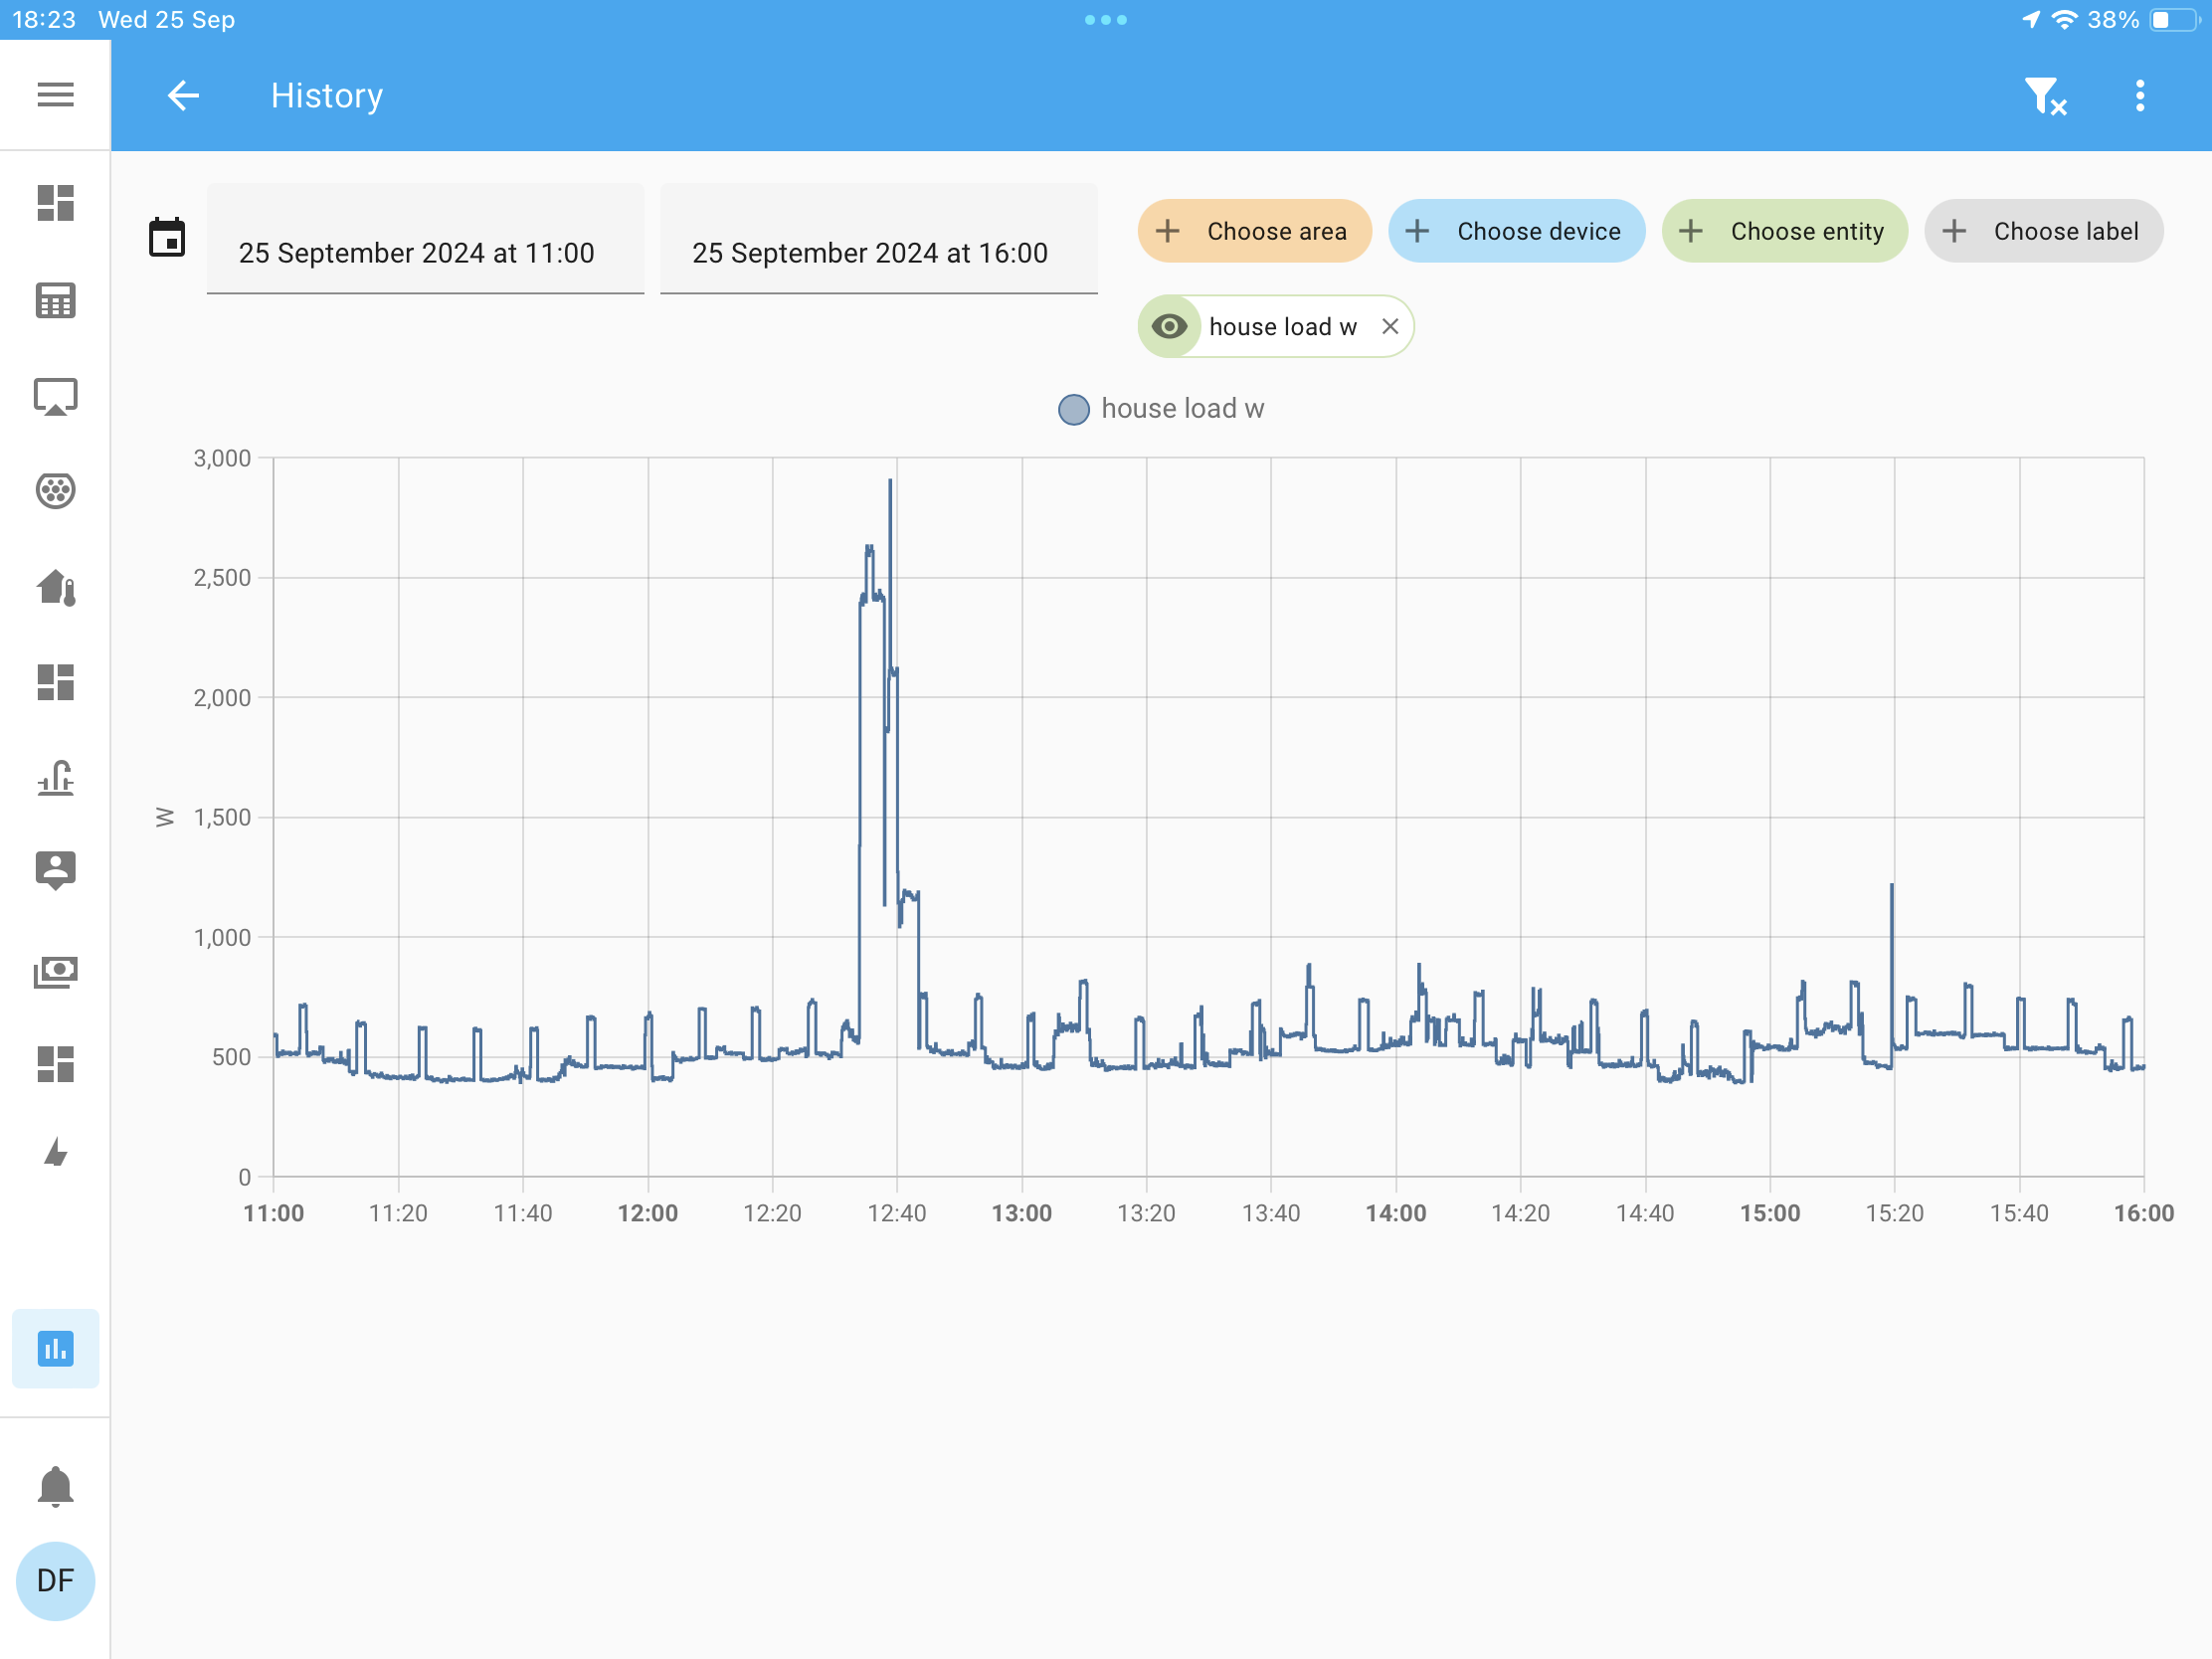Viewport: 2212px width, 1659px height.
Task: Open the three-dot overflow menu
Action: tap(2139, 96)
